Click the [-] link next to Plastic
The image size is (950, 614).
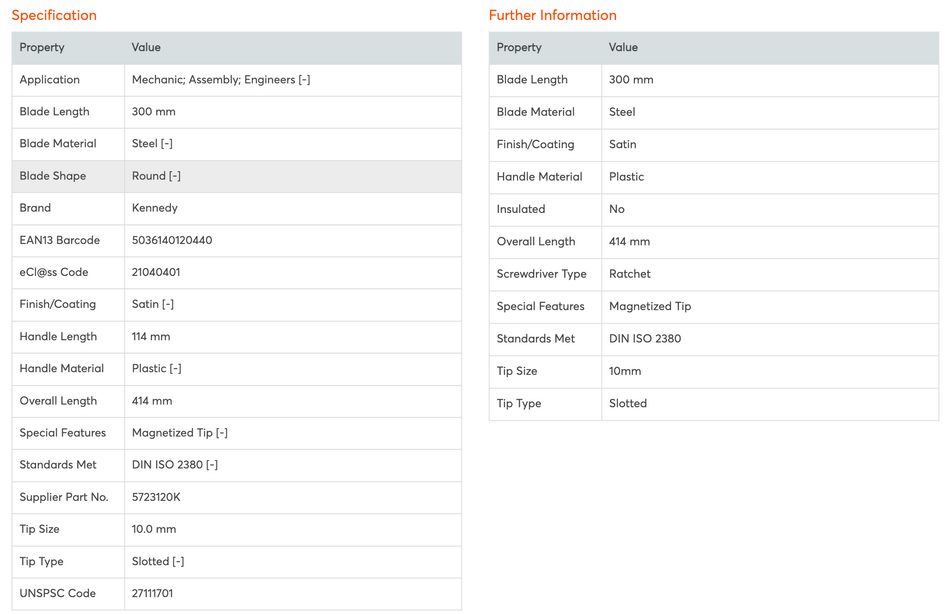175,368
